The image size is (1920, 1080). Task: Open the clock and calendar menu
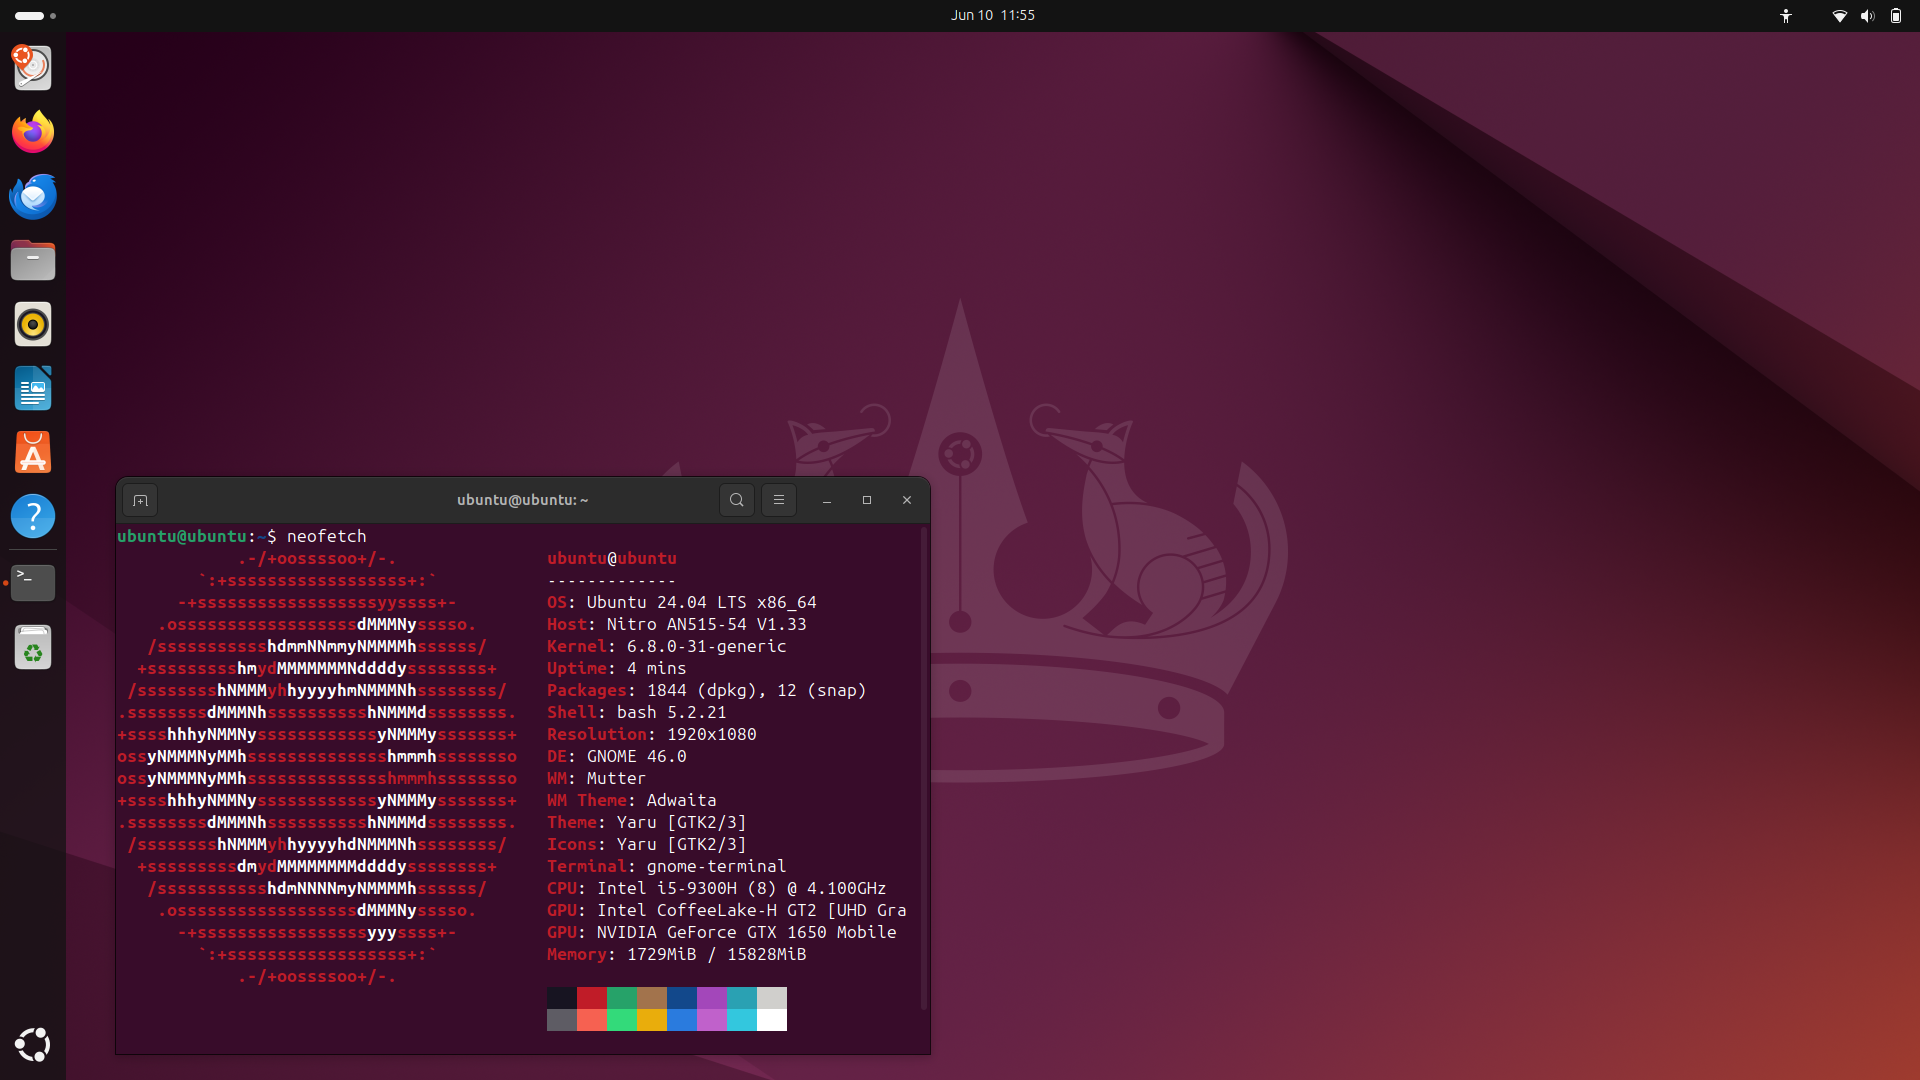click(x=993, y=15)
